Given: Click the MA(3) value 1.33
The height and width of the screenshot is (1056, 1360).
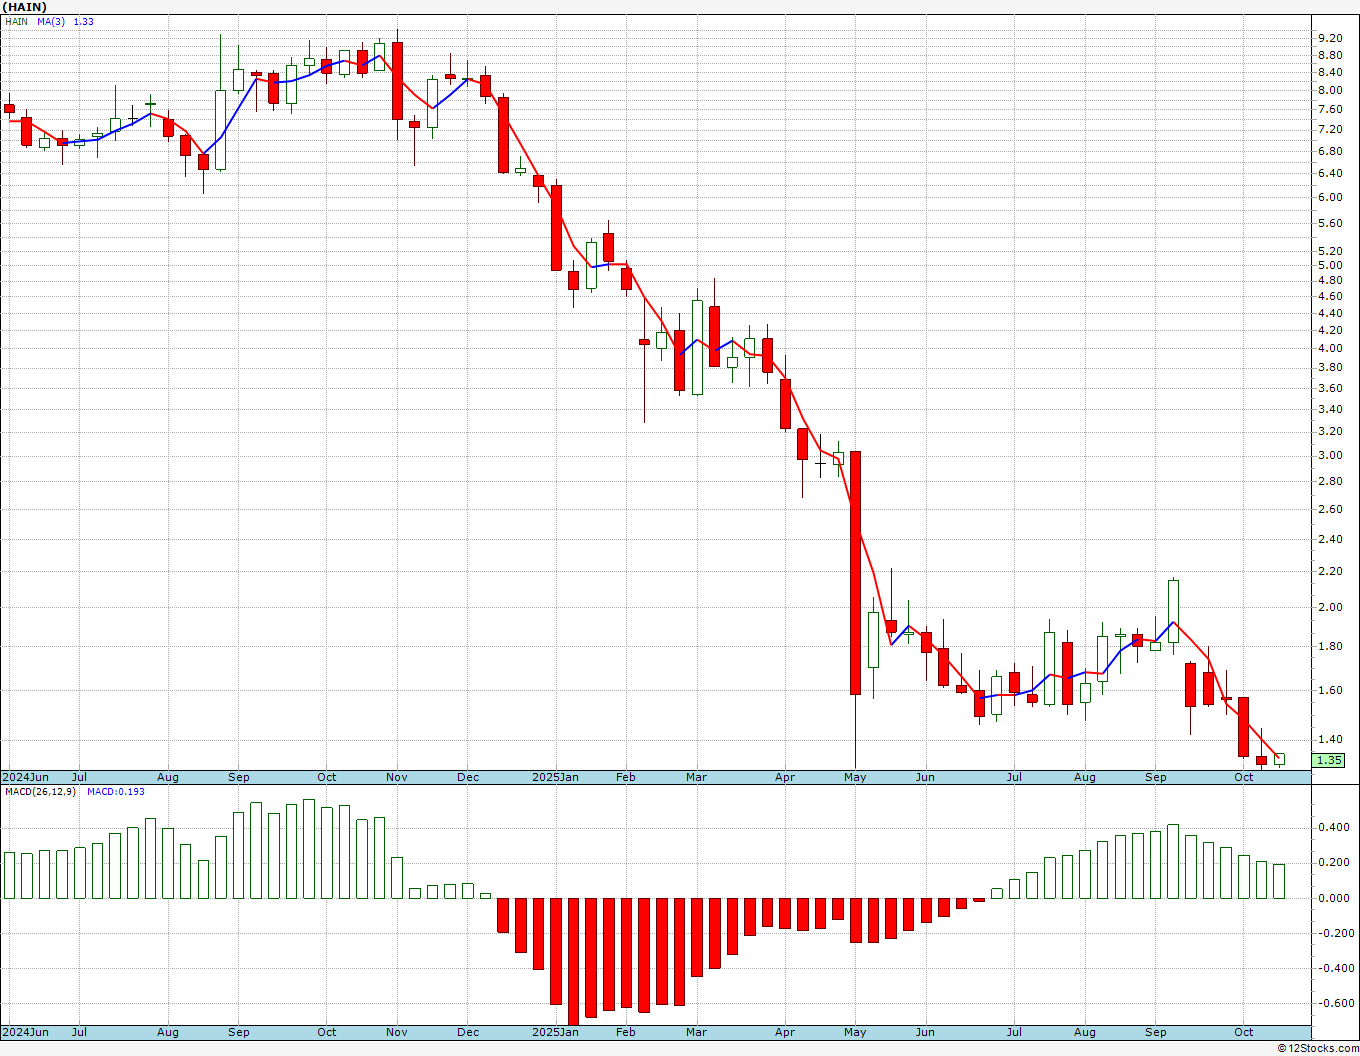Looking at the screenshot, I should 84,22.
